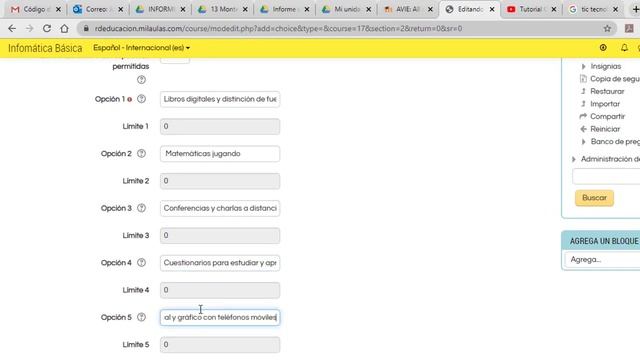640x360 pixels.
Task: Click the Límite 4 field
Action: (x=220, y=290)
